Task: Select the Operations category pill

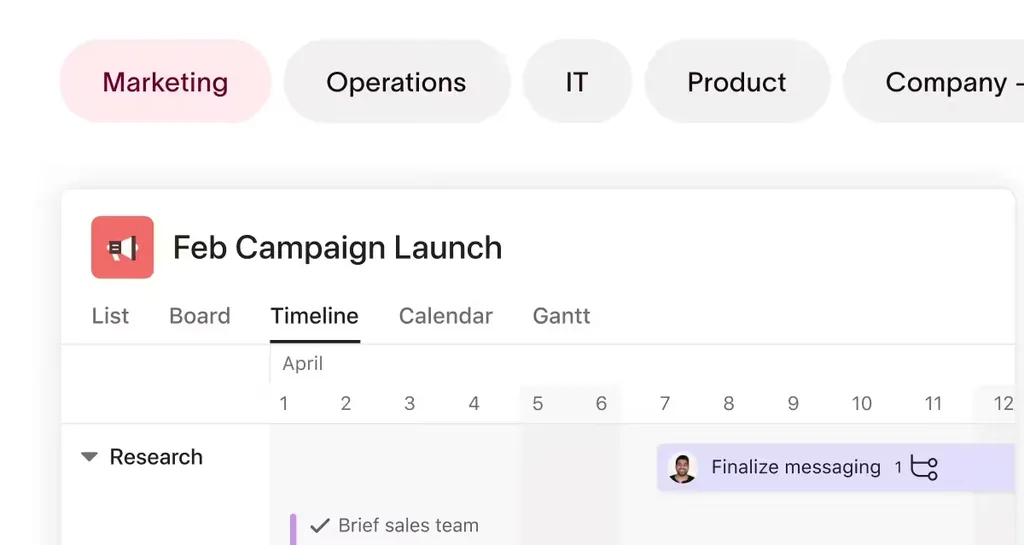Action: pos(396,82)
